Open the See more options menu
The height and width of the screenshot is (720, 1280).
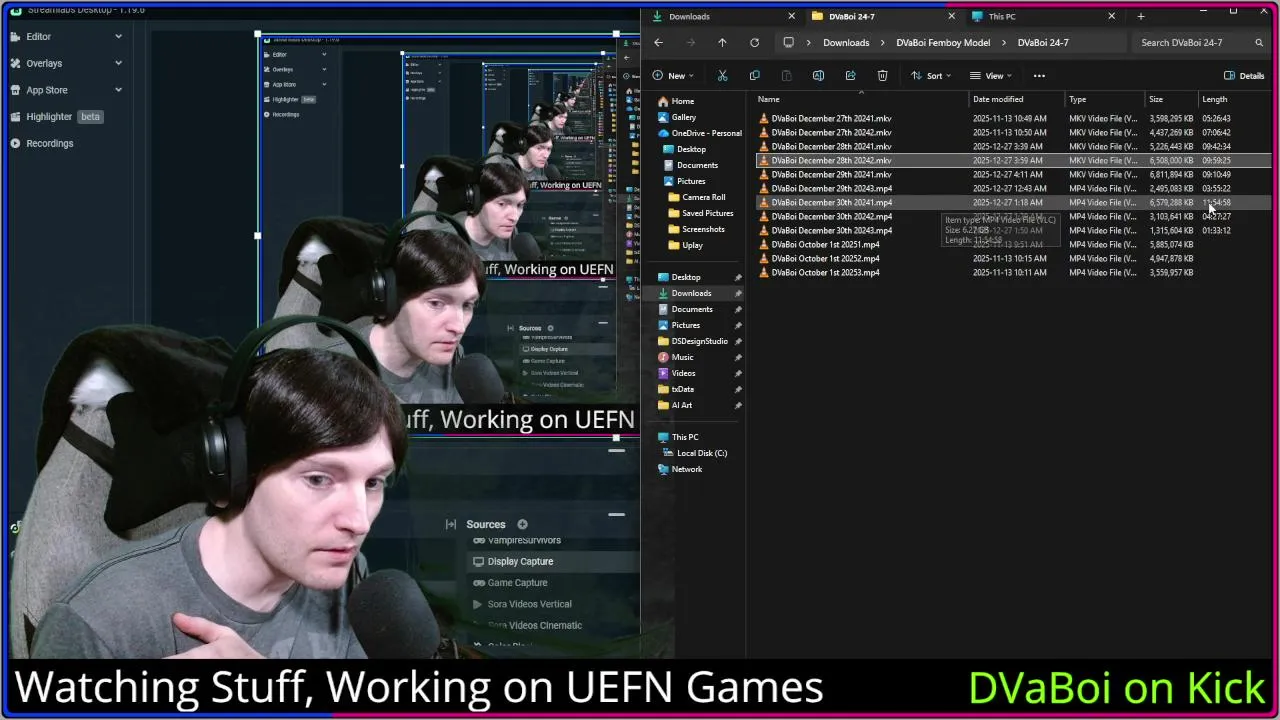tap(1039, 76)
